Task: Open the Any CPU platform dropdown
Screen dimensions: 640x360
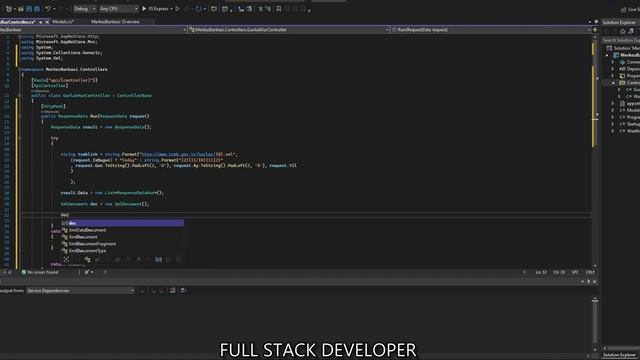Action: click(x=119, y=9)
